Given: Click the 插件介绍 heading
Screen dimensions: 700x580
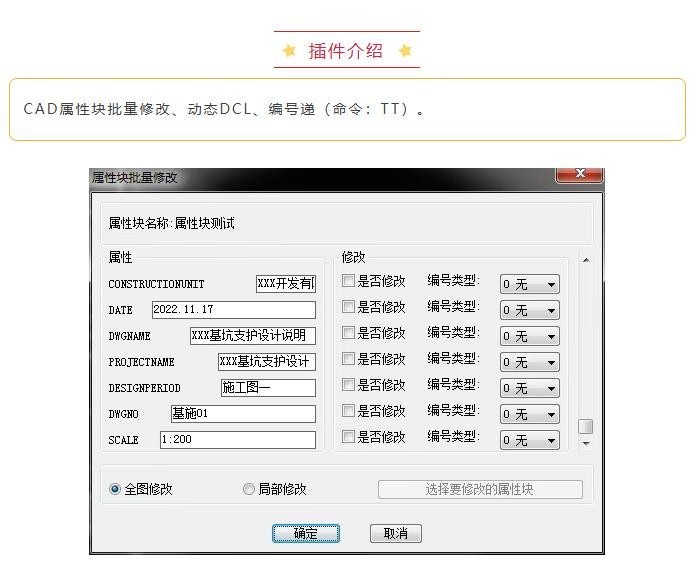Looking at the screenshot, I should (346, 51).
